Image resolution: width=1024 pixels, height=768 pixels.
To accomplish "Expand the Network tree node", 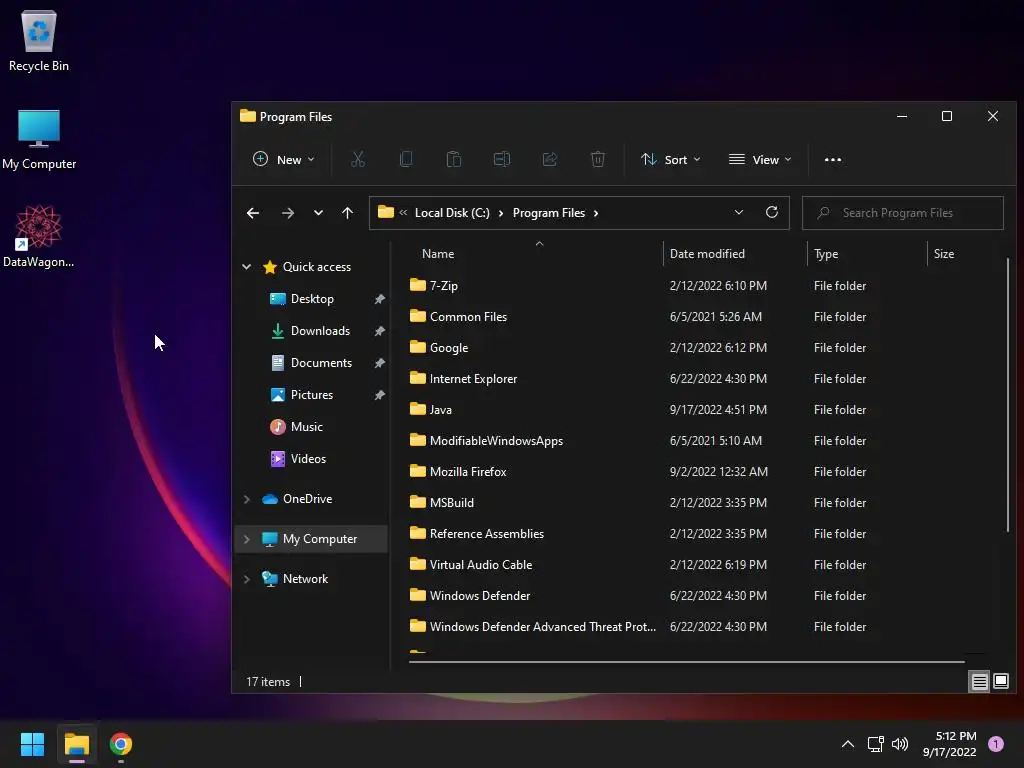I will [246, 579].
